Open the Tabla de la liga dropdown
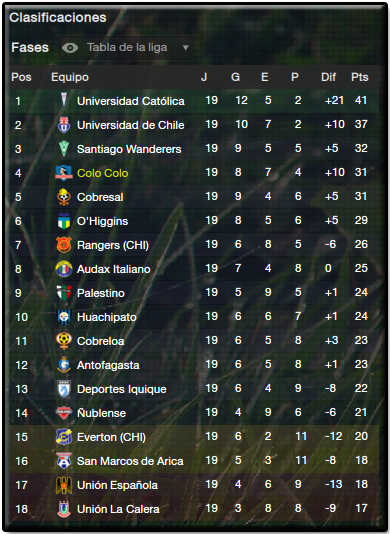 126,48
